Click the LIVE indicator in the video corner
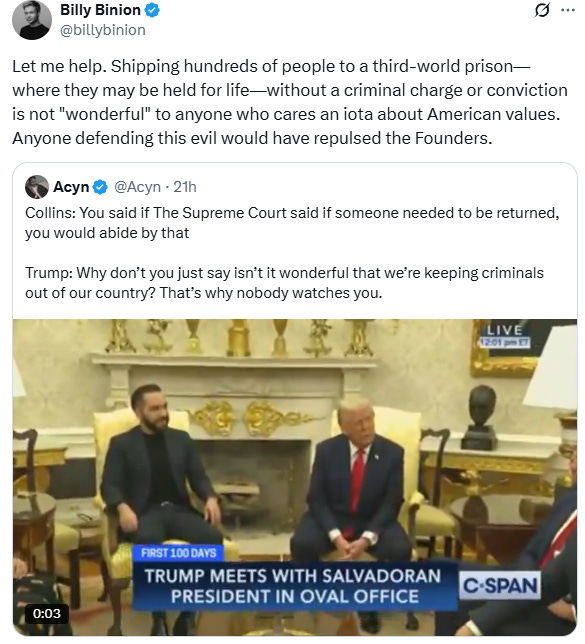The image size is (585, 644). (505, 330)
